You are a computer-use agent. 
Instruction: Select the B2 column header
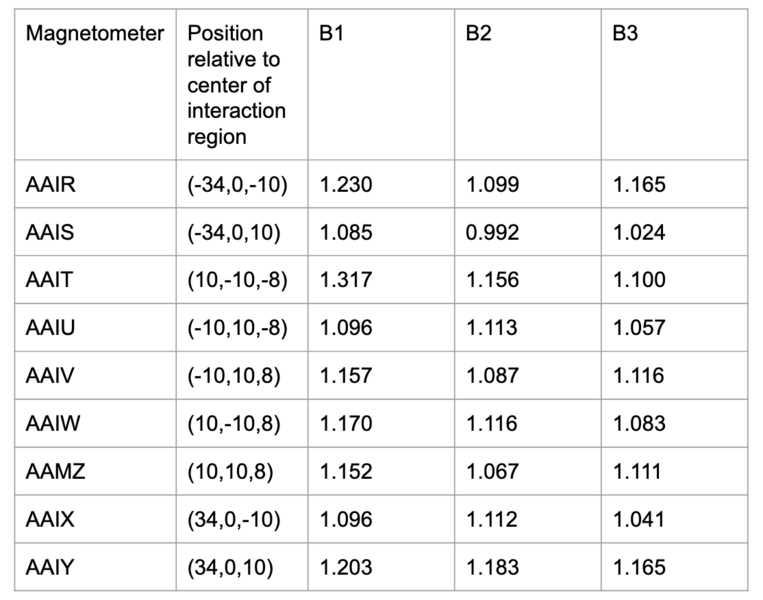tap(479, 34)
